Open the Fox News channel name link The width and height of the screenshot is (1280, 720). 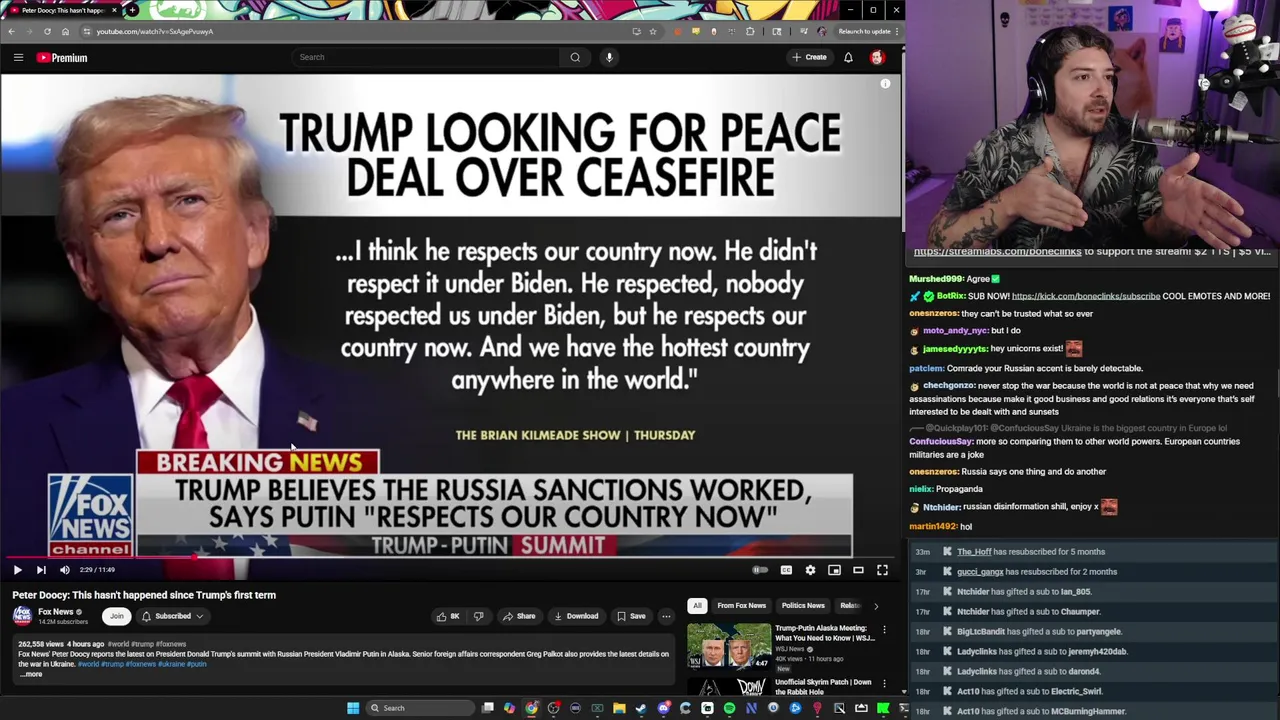[x=56, y=612]
